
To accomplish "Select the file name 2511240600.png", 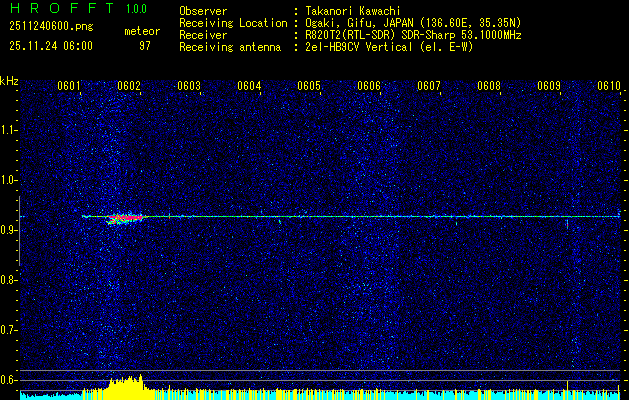I will pyautogui.click(x=51, y=27).
